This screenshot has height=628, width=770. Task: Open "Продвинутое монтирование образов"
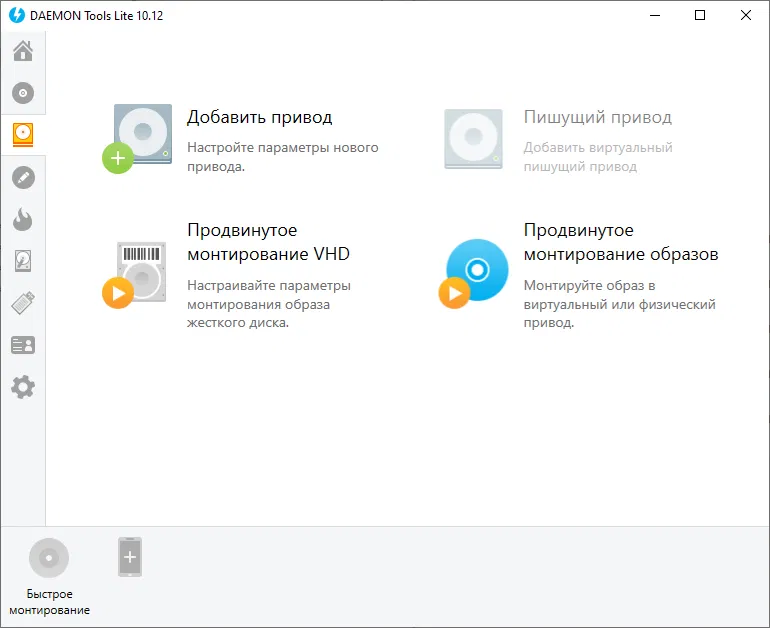click(x=621, y=242)
